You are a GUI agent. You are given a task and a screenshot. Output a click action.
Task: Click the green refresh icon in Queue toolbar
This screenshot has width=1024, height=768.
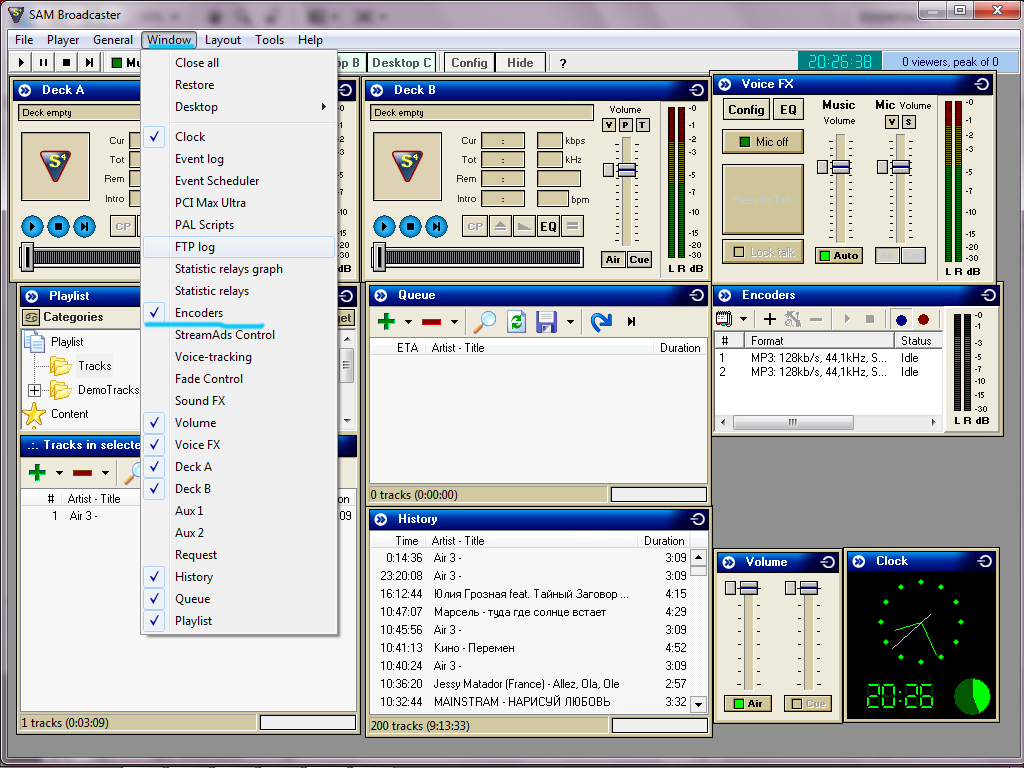516,322
